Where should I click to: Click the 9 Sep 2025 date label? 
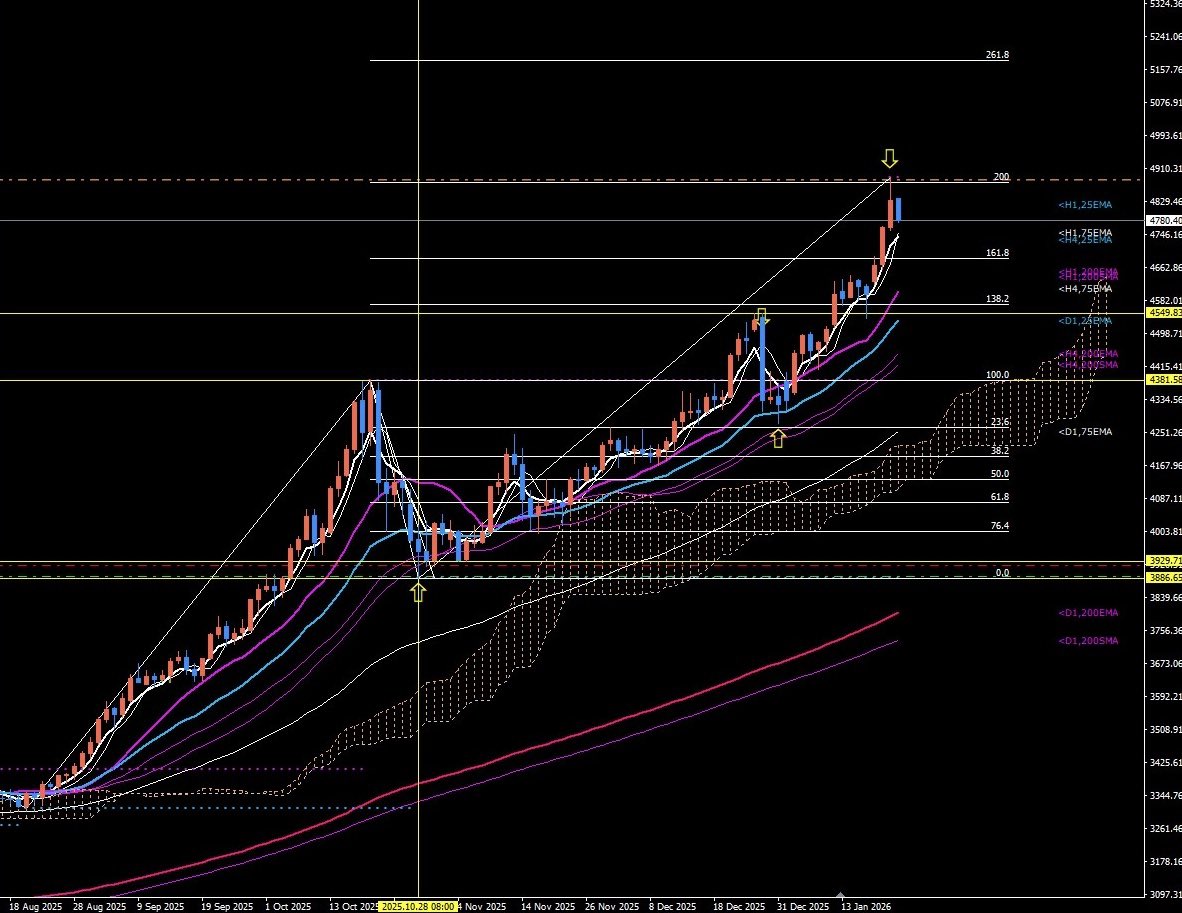(161, 907)
